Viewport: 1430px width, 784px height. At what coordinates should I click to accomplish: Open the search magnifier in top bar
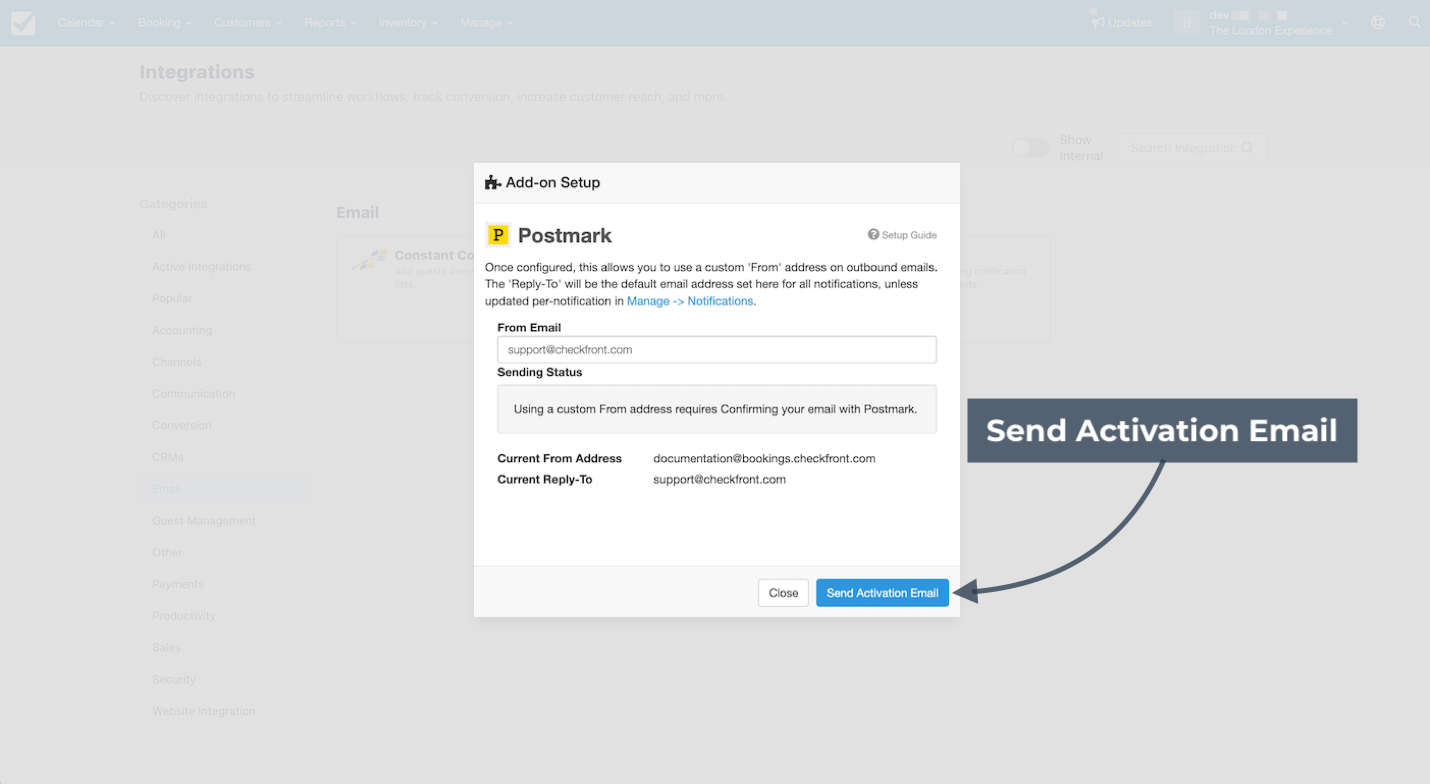pyautogui.click(x=1414, y=22)
